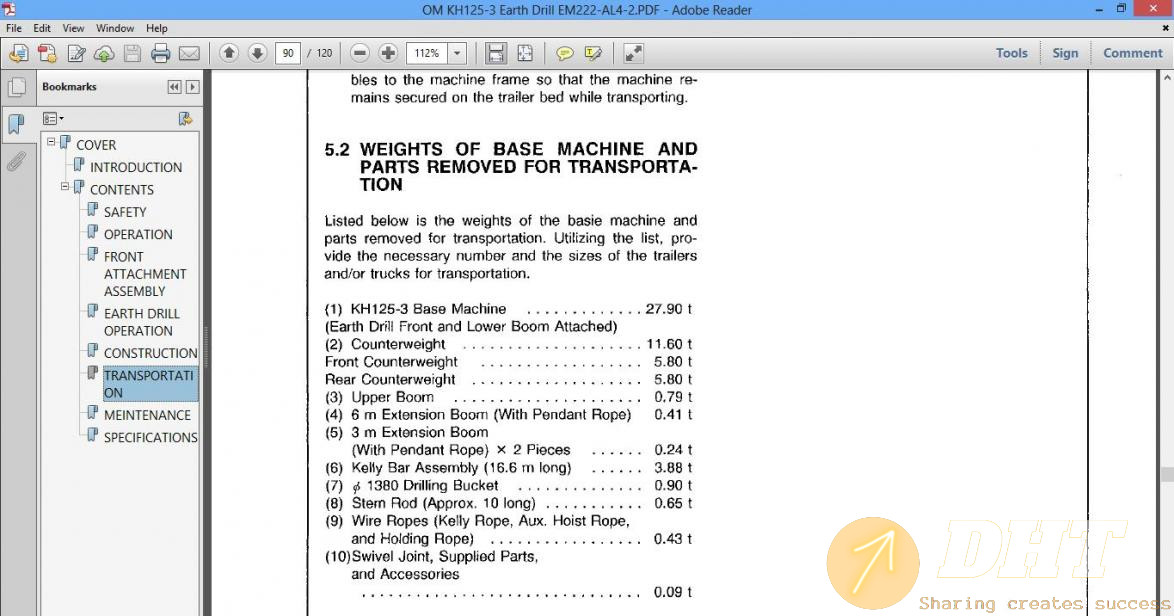Open the zoom level dropdown arrow

[457, 53]
